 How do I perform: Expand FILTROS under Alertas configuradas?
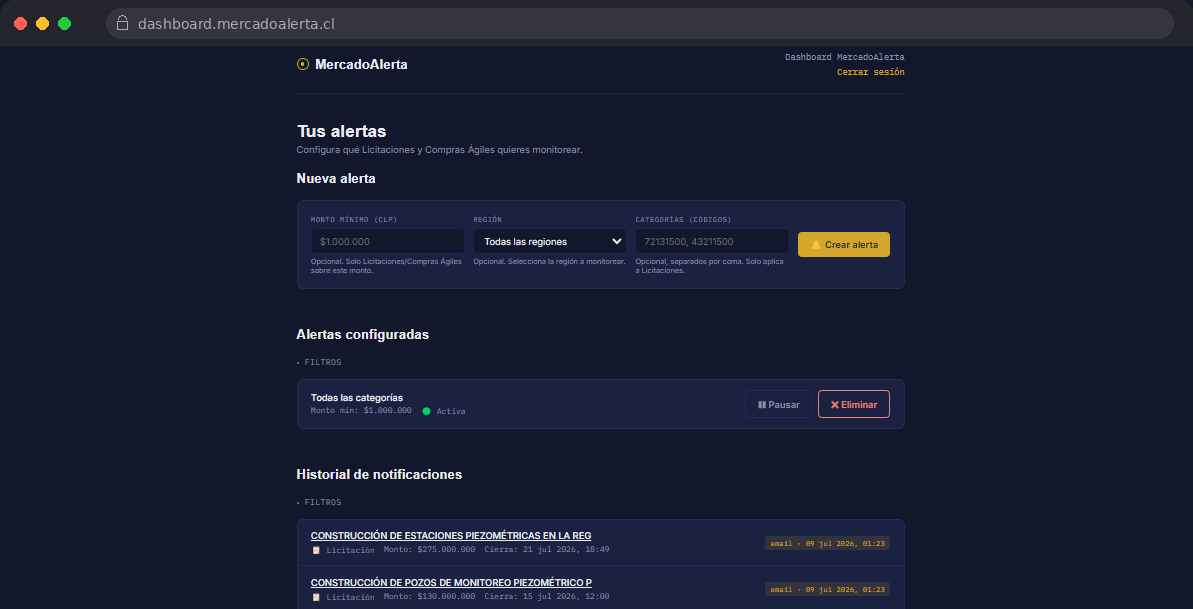[320, 362]
